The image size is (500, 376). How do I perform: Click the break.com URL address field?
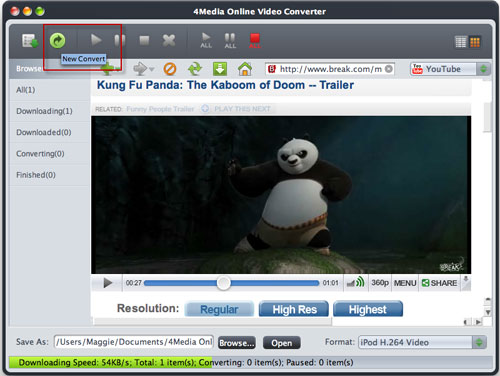[330, 69]
